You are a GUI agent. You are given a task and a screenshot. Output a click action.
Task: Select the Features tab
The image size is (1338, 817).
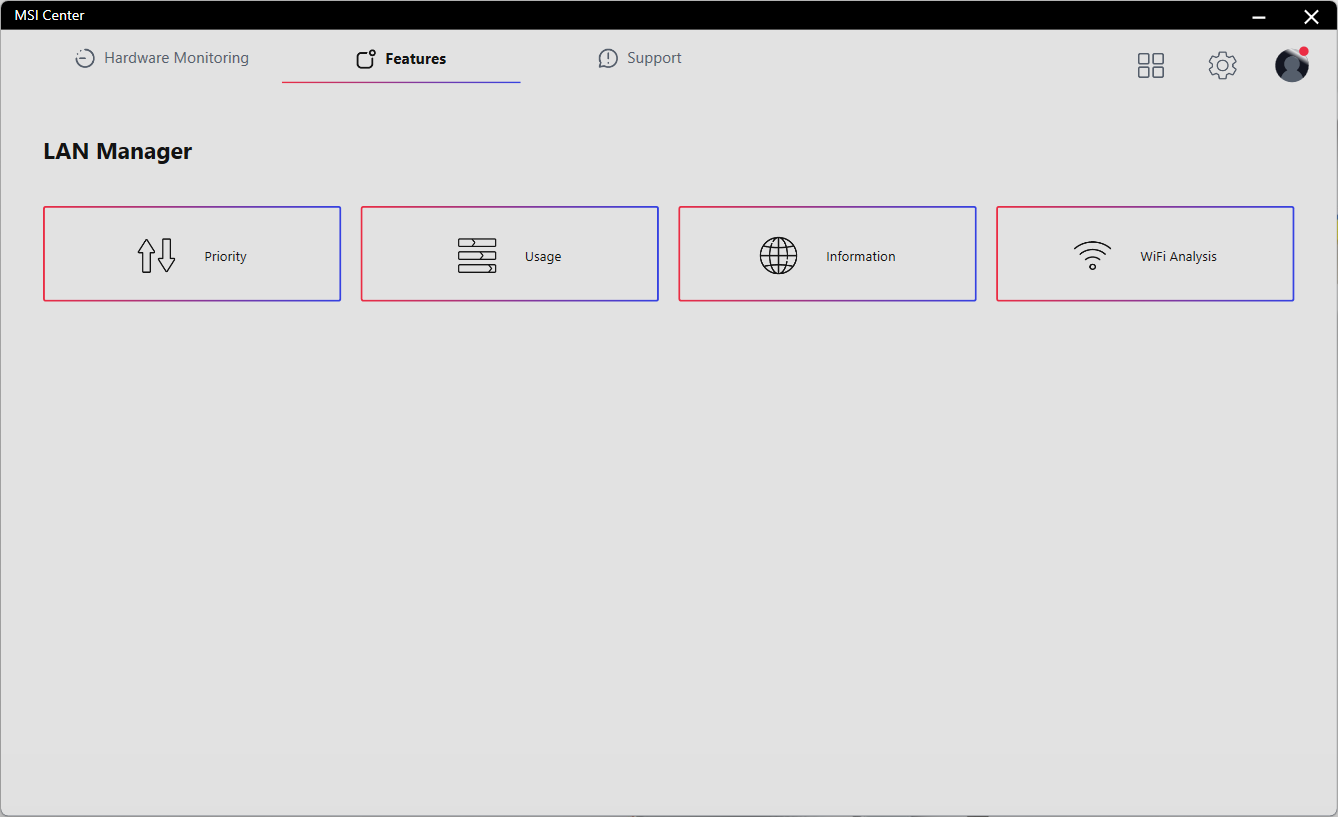pos(401,59)
